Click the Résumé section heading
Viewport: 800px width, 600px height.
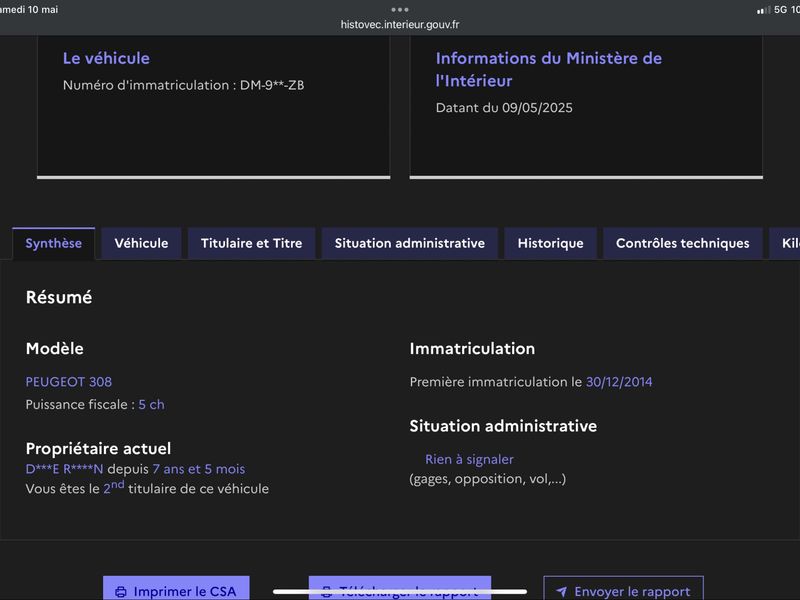(59, 297)
